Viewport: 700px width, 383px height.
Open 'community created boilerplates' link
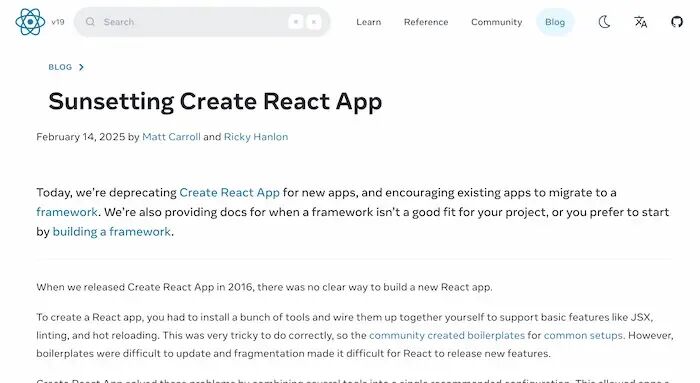(447, 335)
